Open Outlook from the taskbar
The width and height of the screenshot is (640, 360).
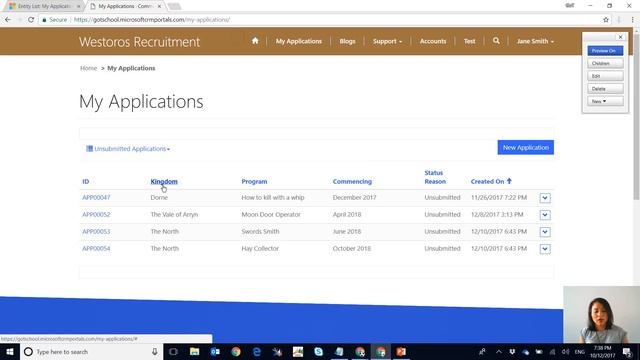(x=215, y=351)
